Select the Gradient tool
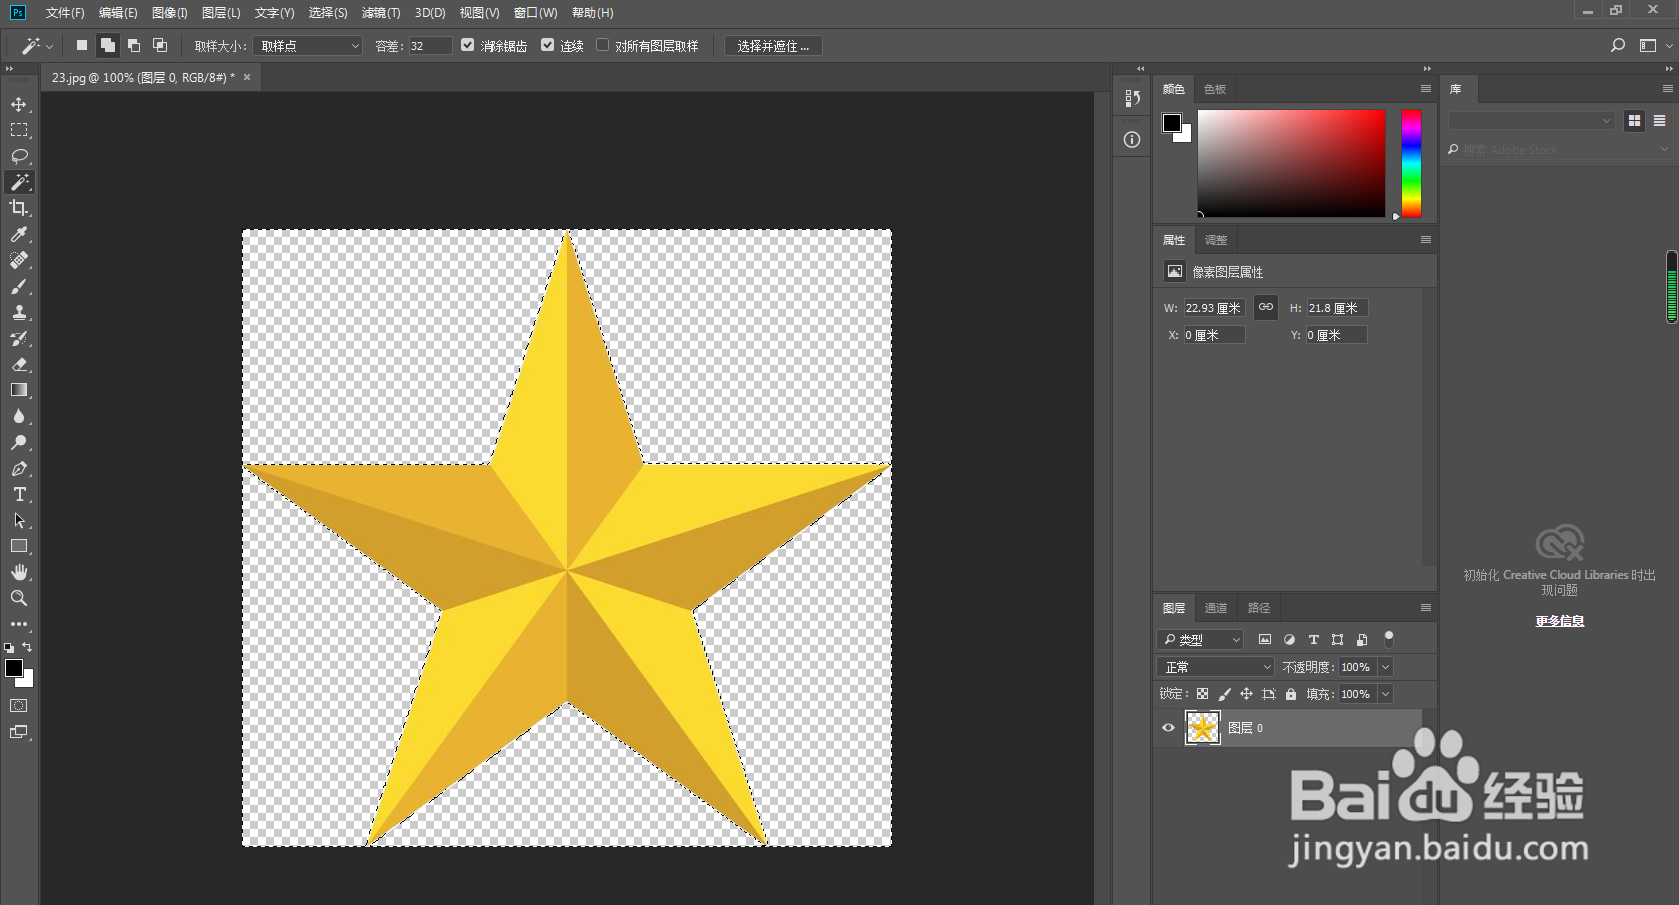The image size is (1679, 905). click(19, 390)
